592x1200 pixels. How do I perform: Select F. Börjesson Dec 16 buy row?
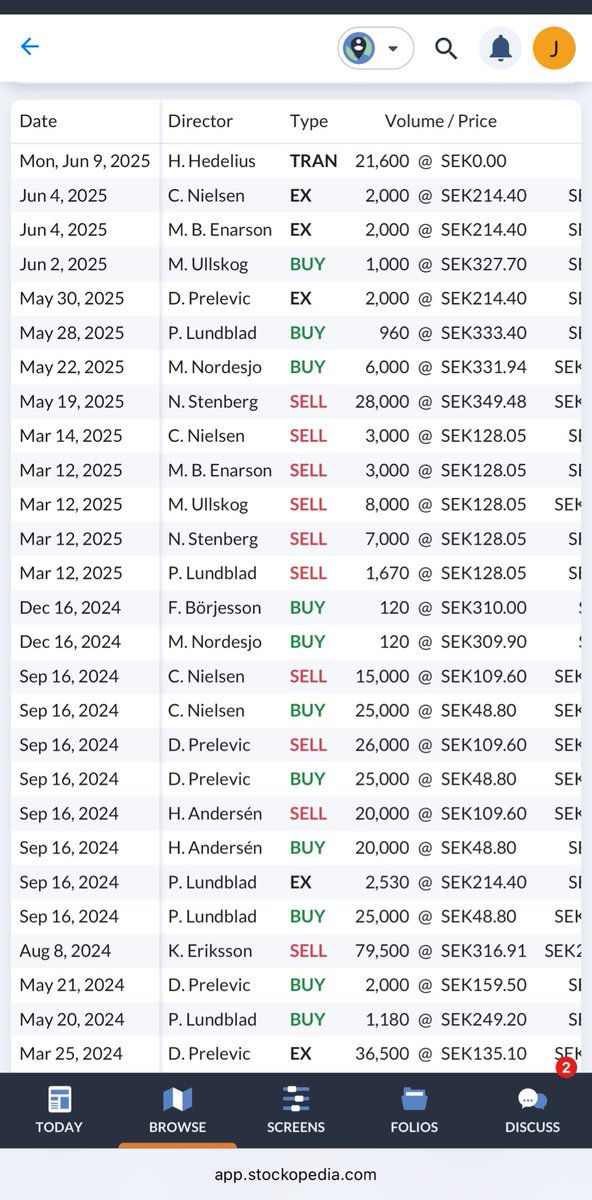[x=296, y=607]
